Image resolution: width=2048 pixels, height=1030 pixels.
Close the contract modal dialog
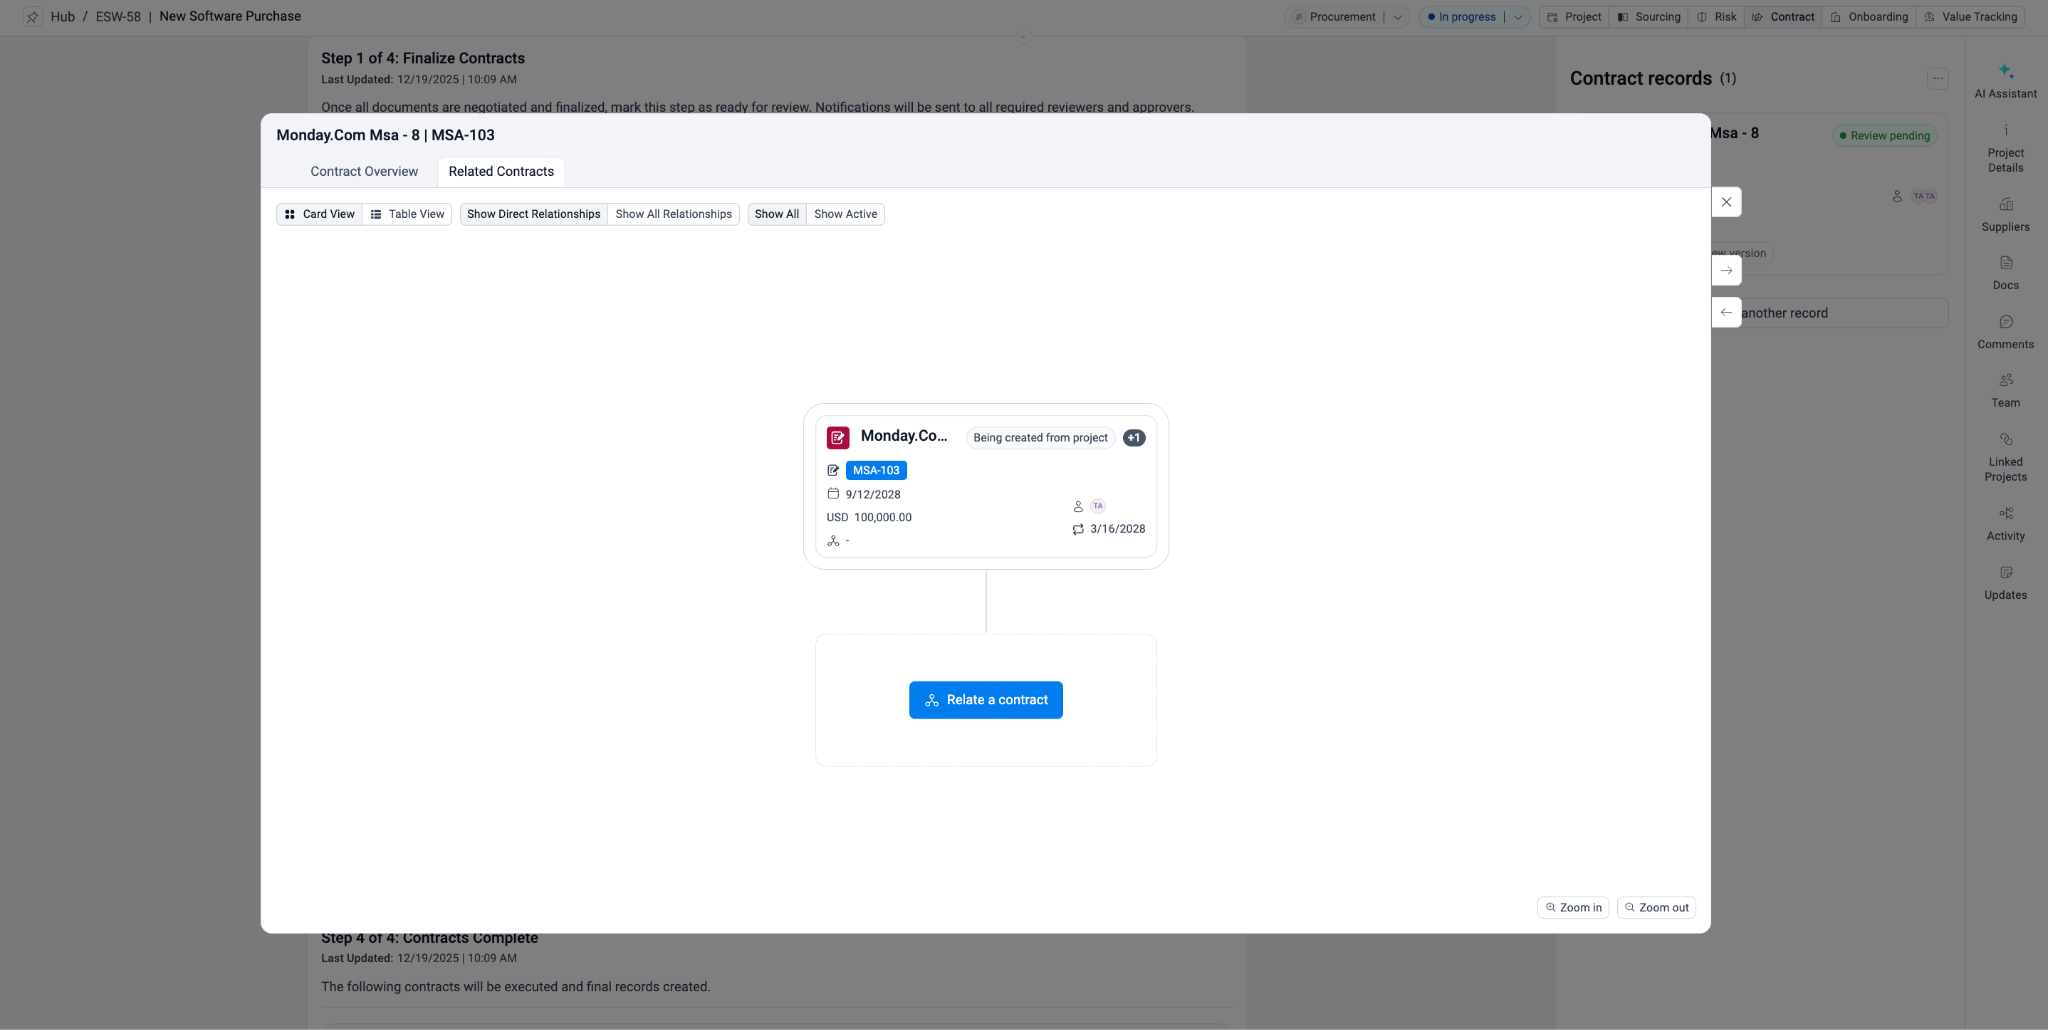(x=1726, y=202)
